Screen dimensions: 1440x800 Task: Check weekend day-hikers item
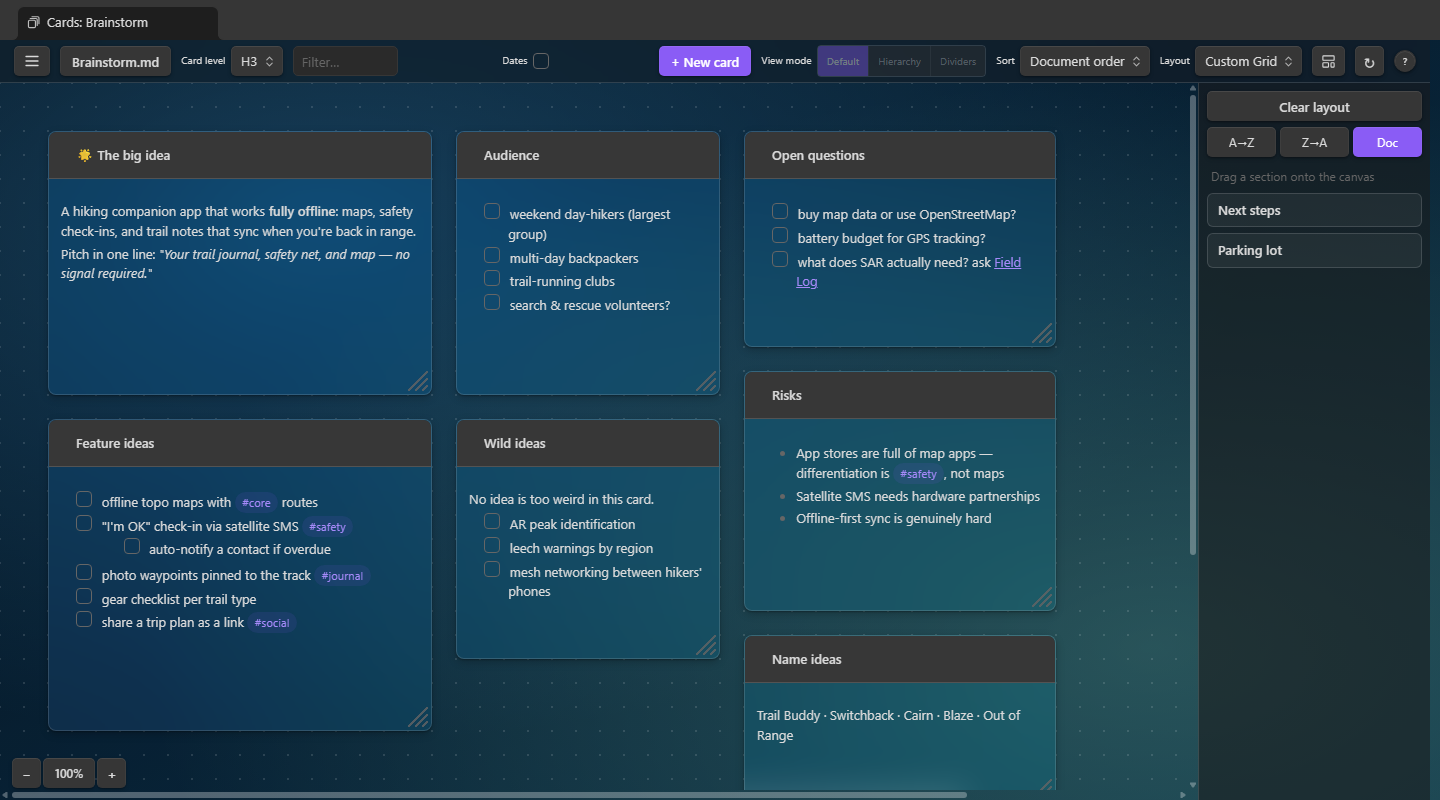point(492,211)
